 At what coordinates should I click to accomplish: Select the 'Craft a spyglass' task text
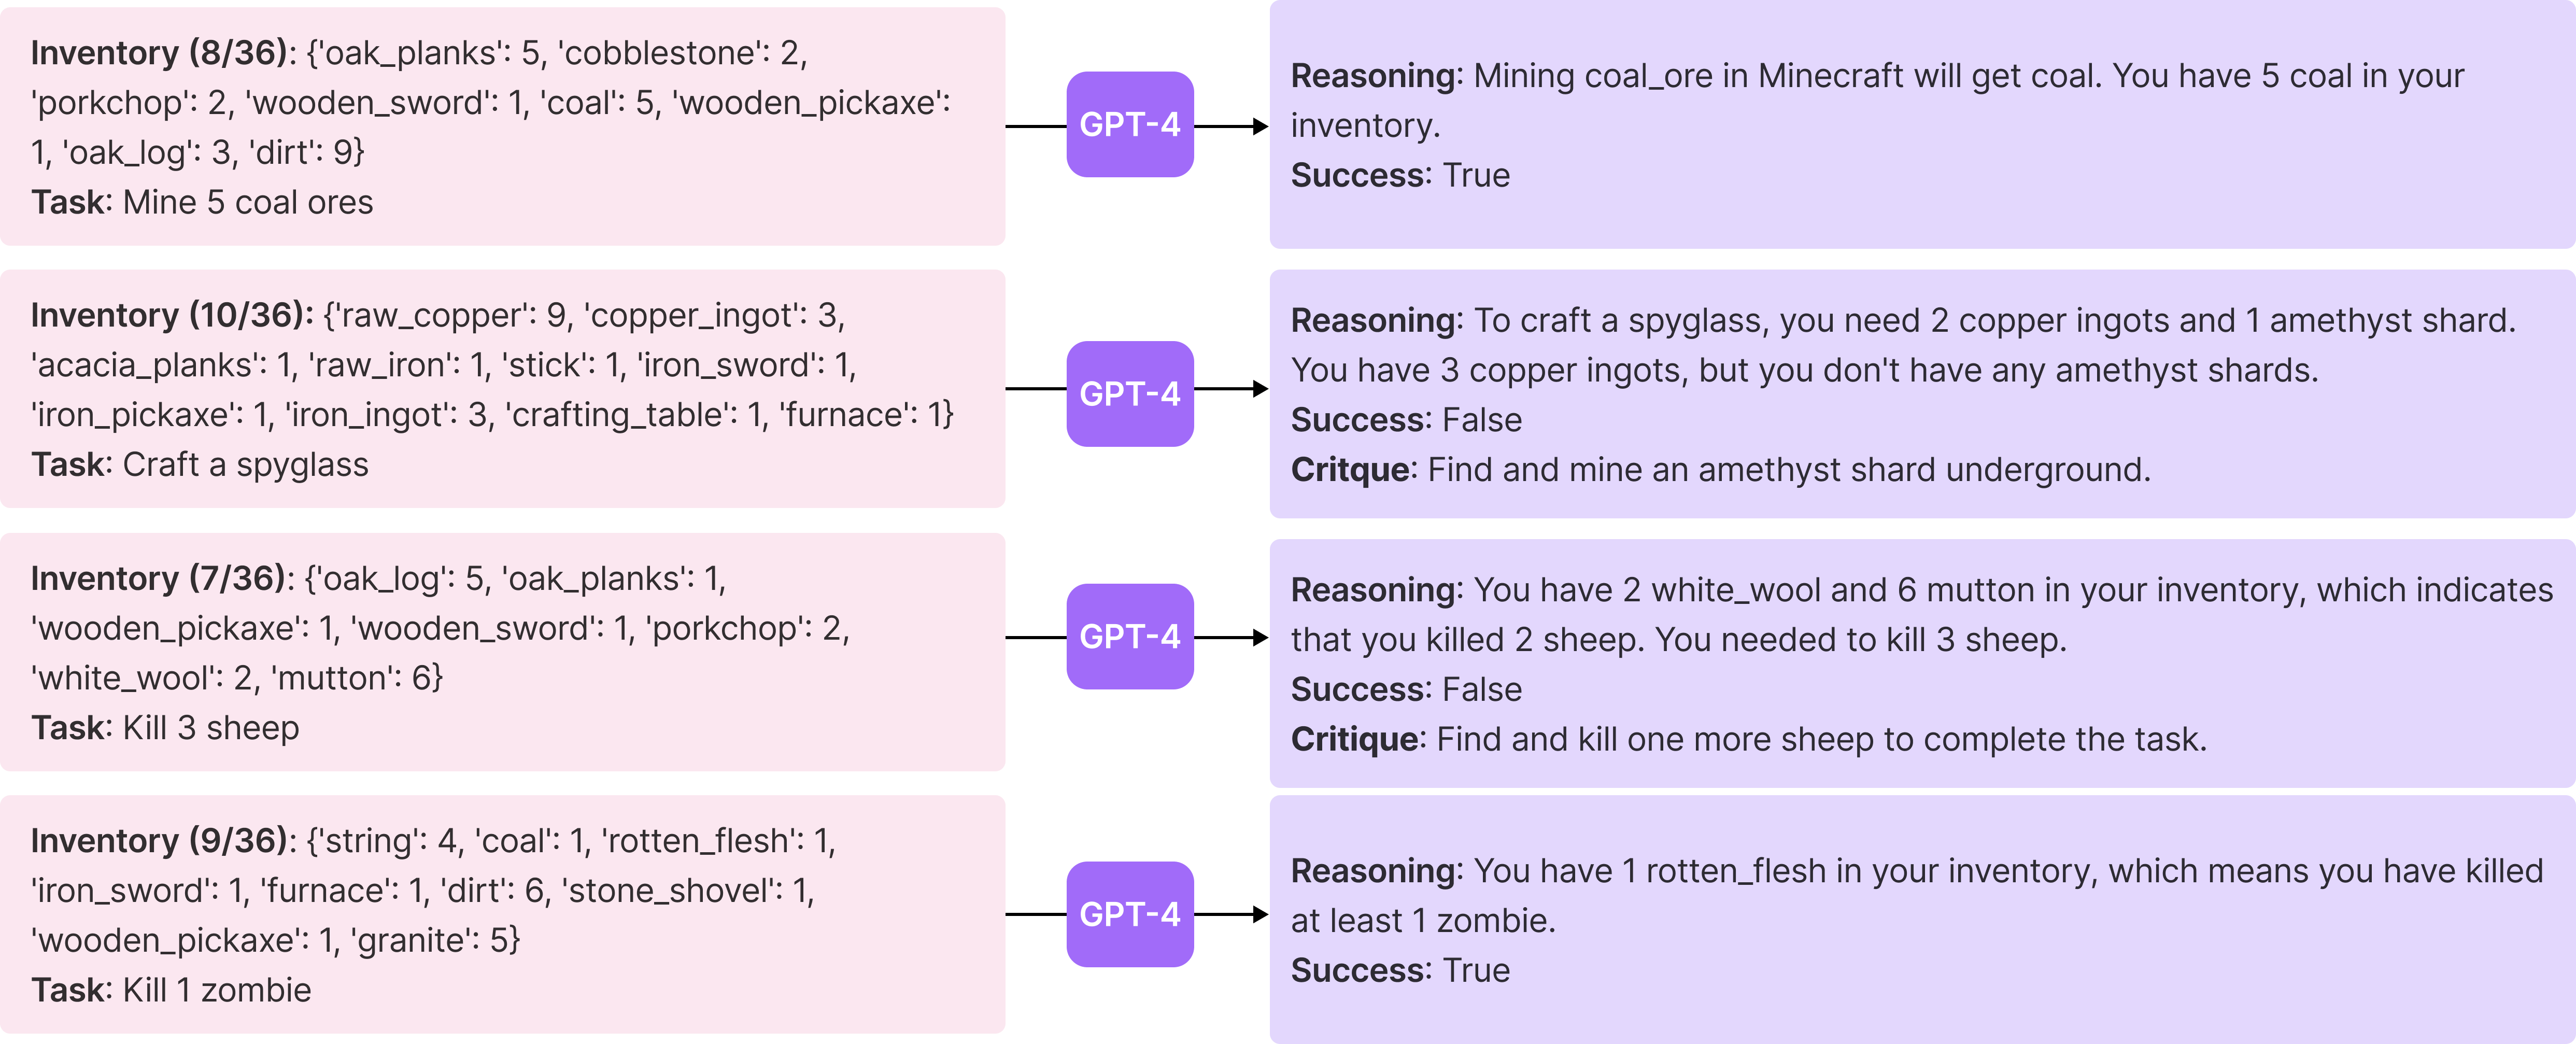246,466
